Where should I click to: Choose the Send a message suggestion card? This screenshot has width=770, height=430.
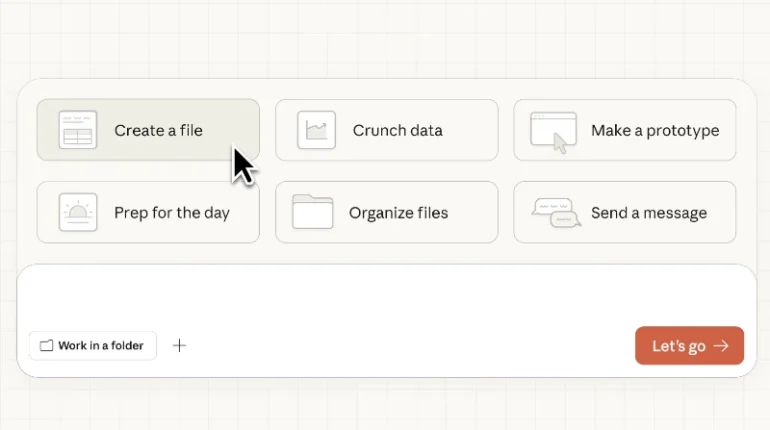pyautogui.click(x=624, y=212)
